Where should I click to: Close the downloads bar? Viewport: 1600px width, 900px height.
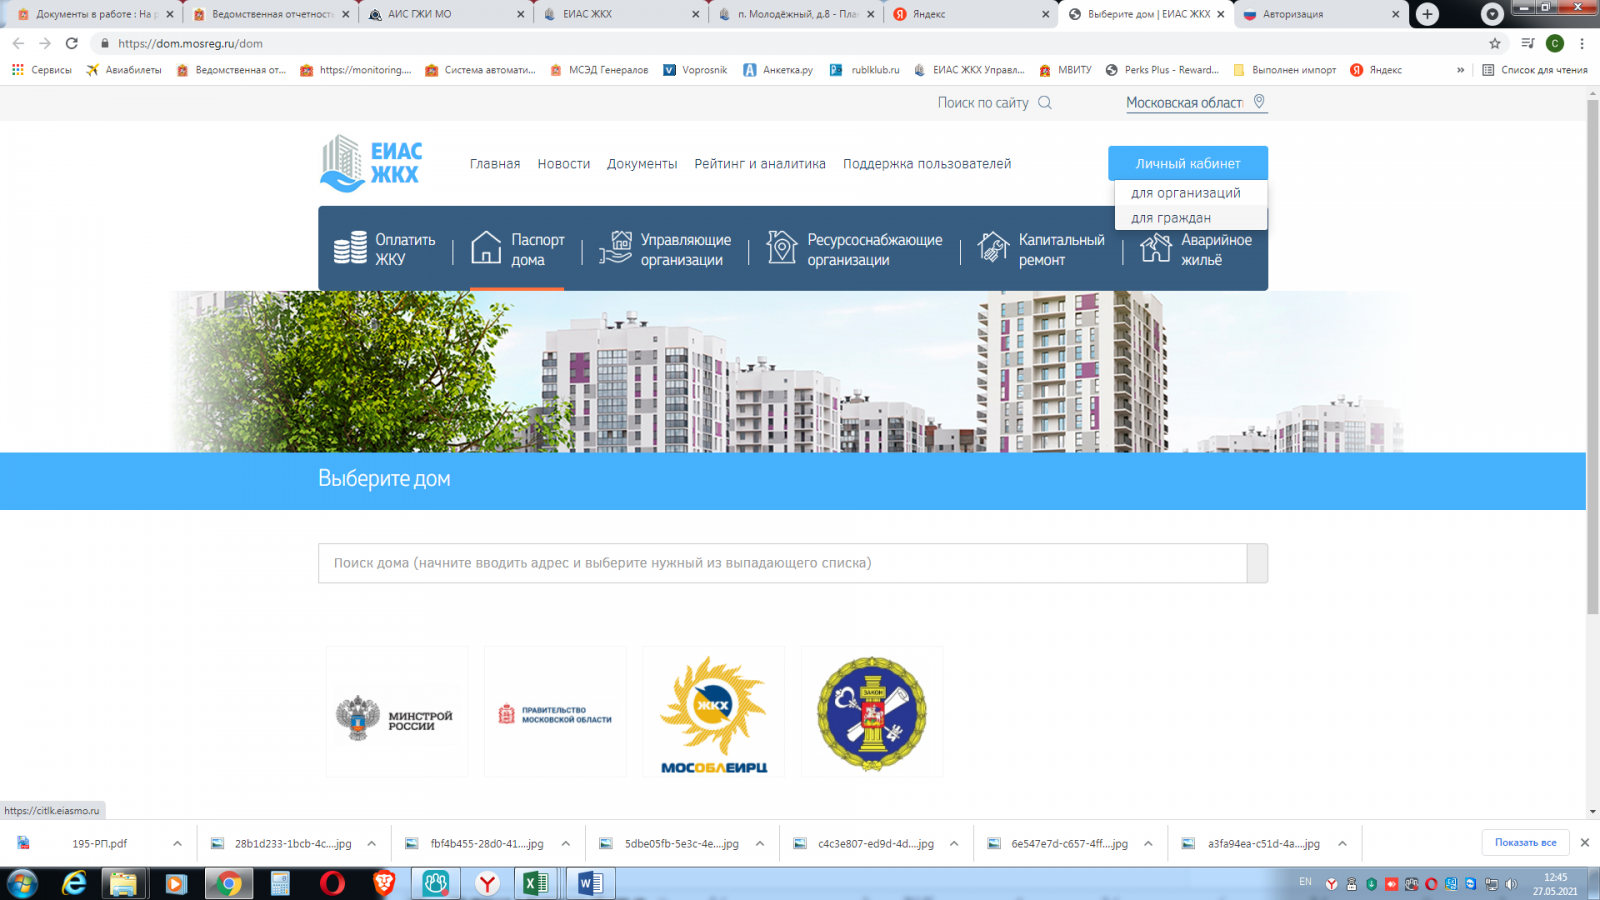point(1585,843)
